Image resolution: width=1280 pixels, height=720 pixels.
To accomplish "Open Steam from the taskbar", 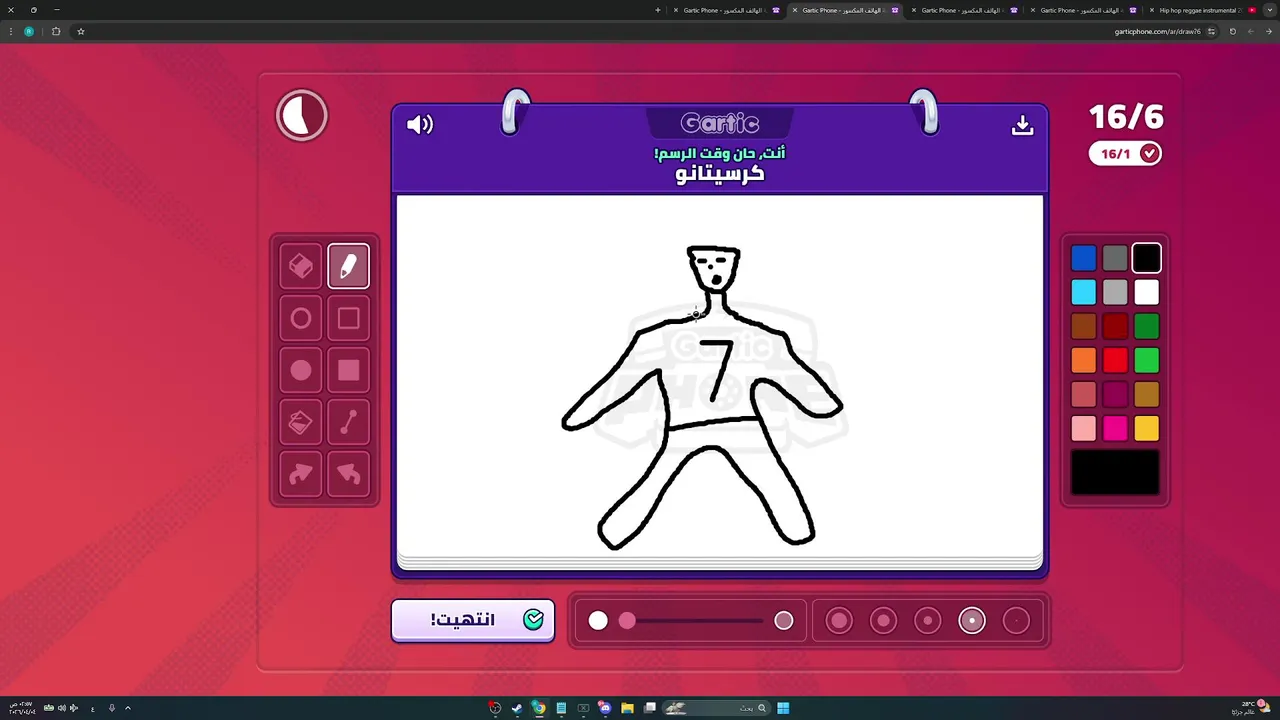I will pyautogui.click(x=517, y=708).
